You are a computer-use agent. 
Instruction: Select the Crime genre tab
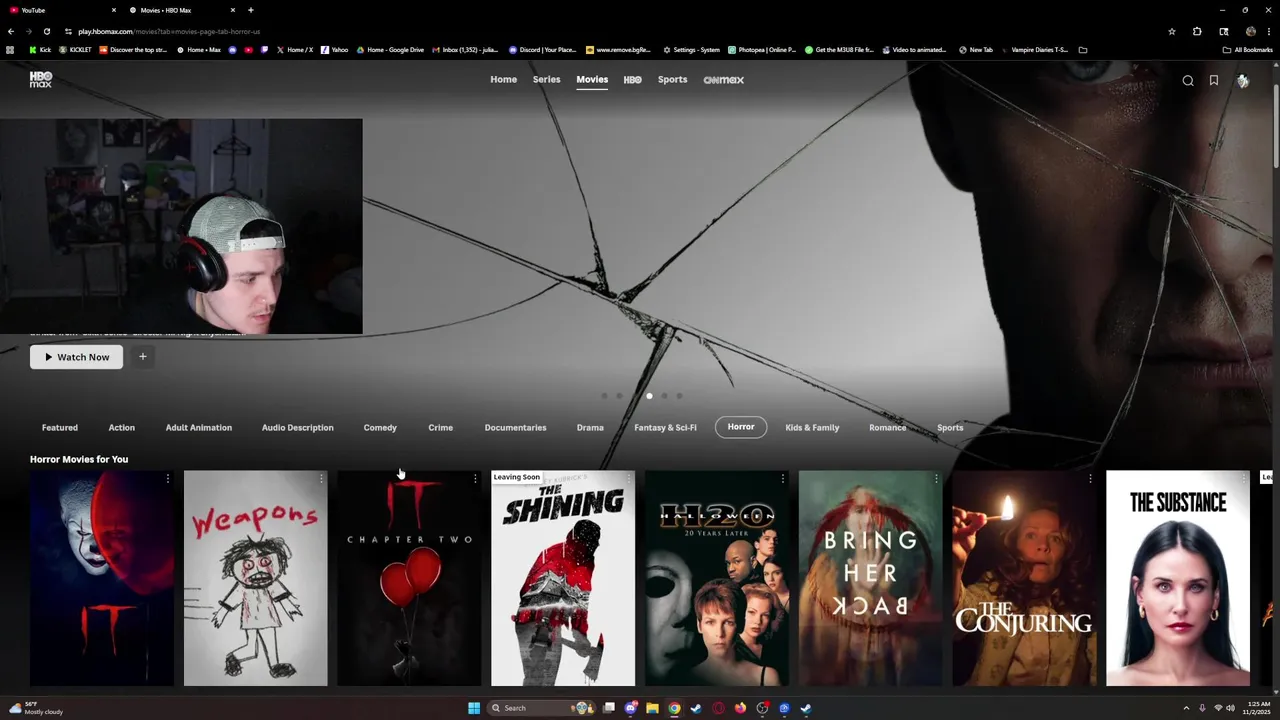(441, 428)
